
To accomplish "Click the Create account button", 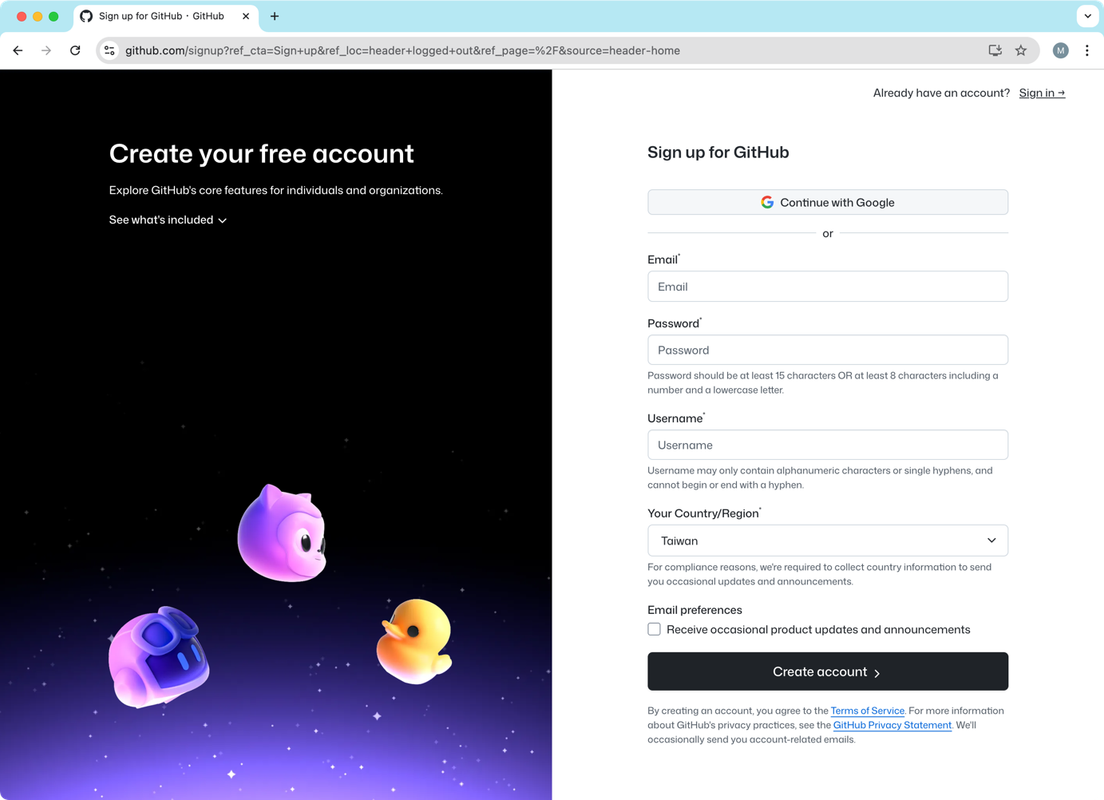I will (827, 672).
